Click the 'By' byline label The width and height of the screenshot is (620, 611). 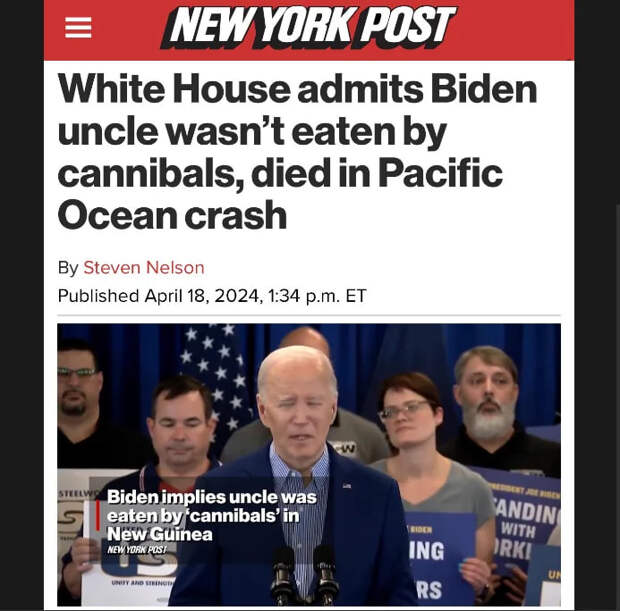pos(68,268)
